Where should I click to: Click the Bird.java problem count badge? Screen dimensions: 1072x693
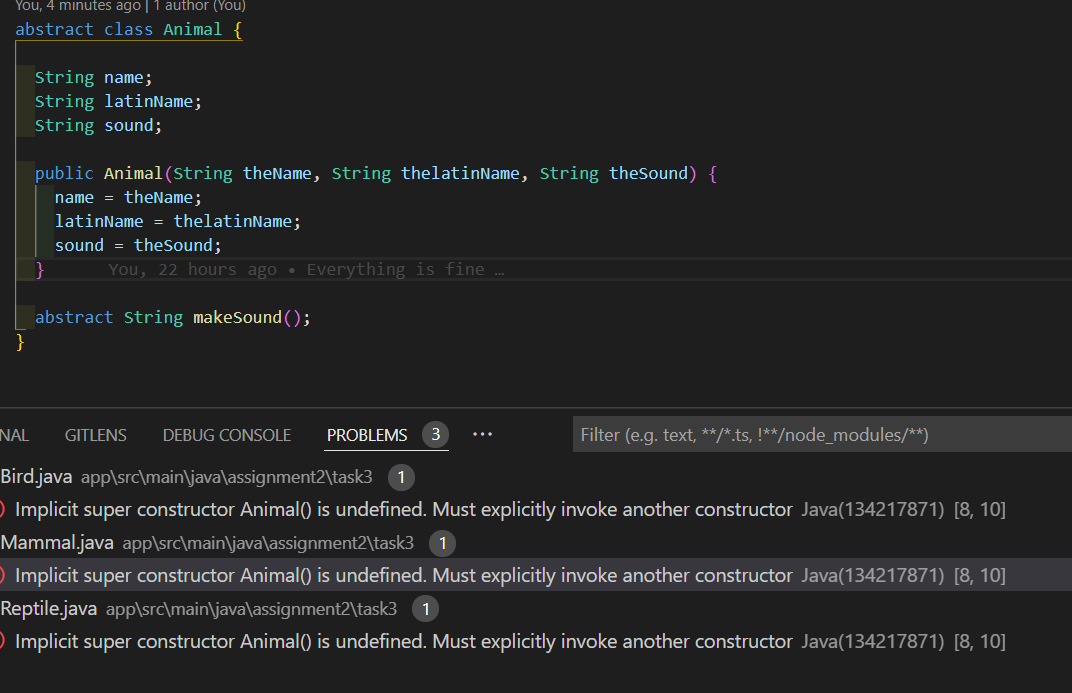[401, 477]
